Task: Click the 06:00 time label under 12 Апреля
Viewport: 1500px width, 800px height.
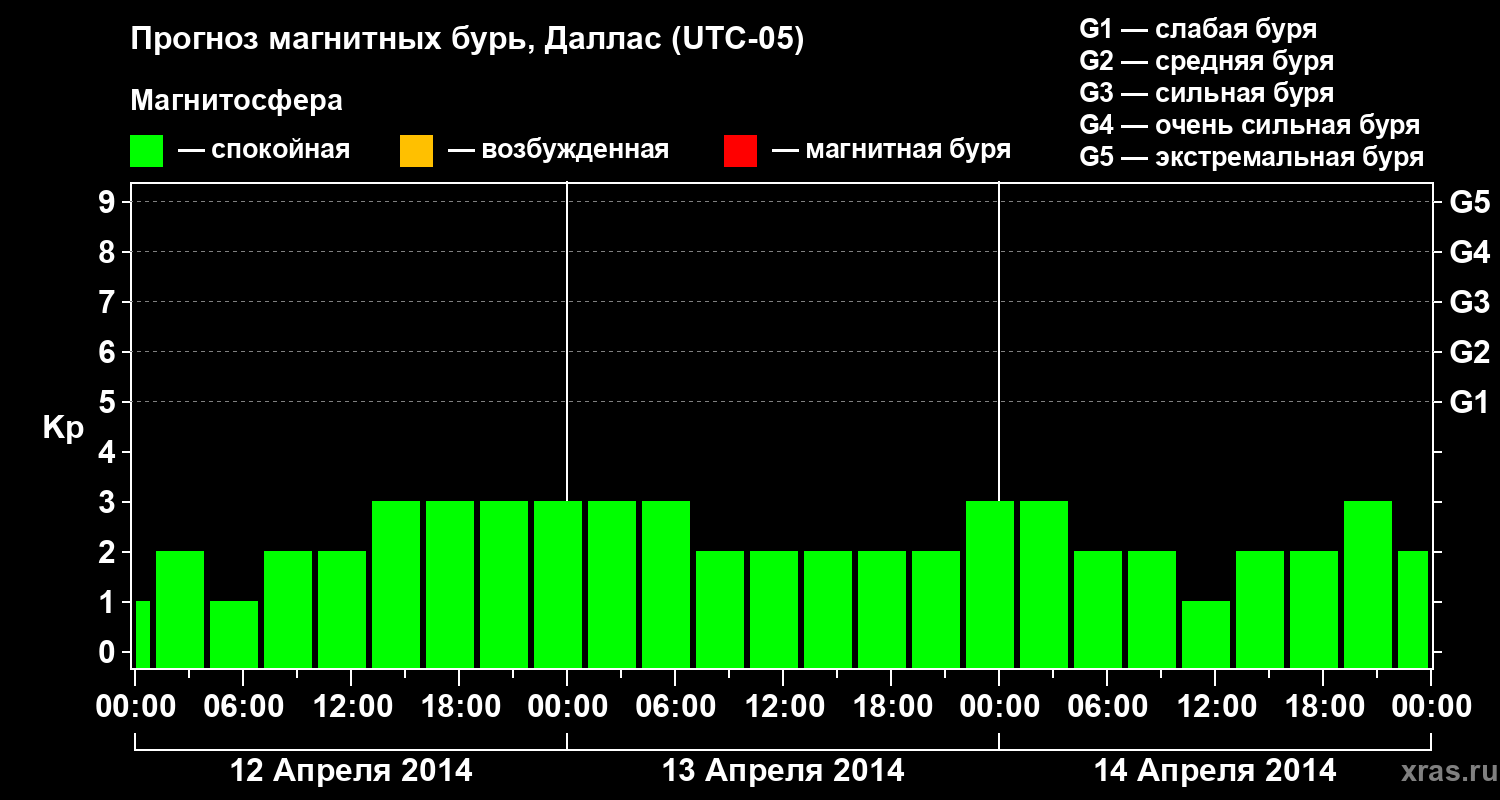Action: point(243,707)
